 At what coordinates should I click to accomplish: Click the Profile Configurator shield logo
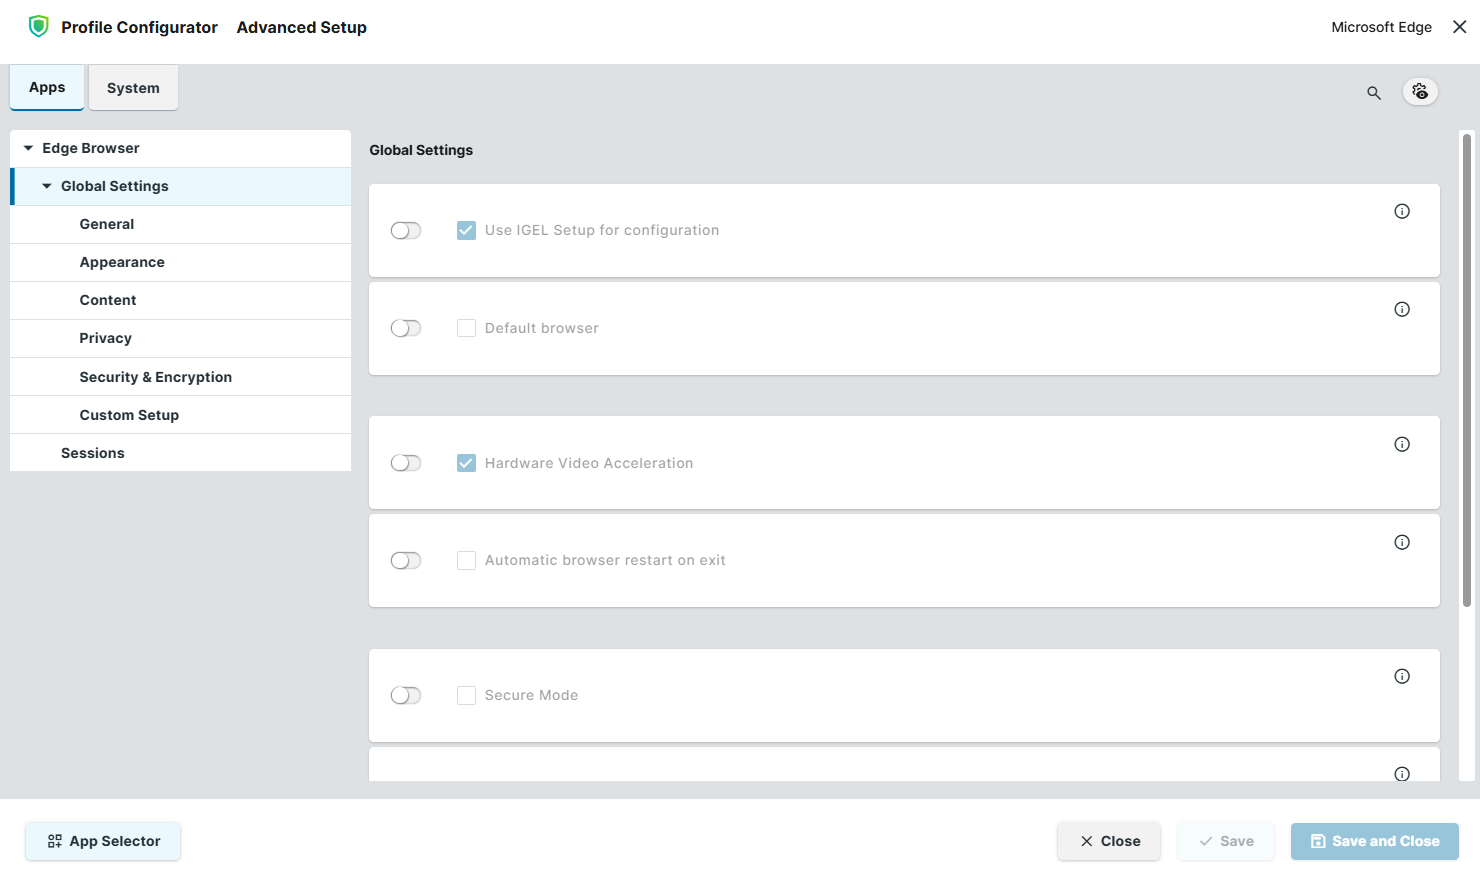(39, 27)
